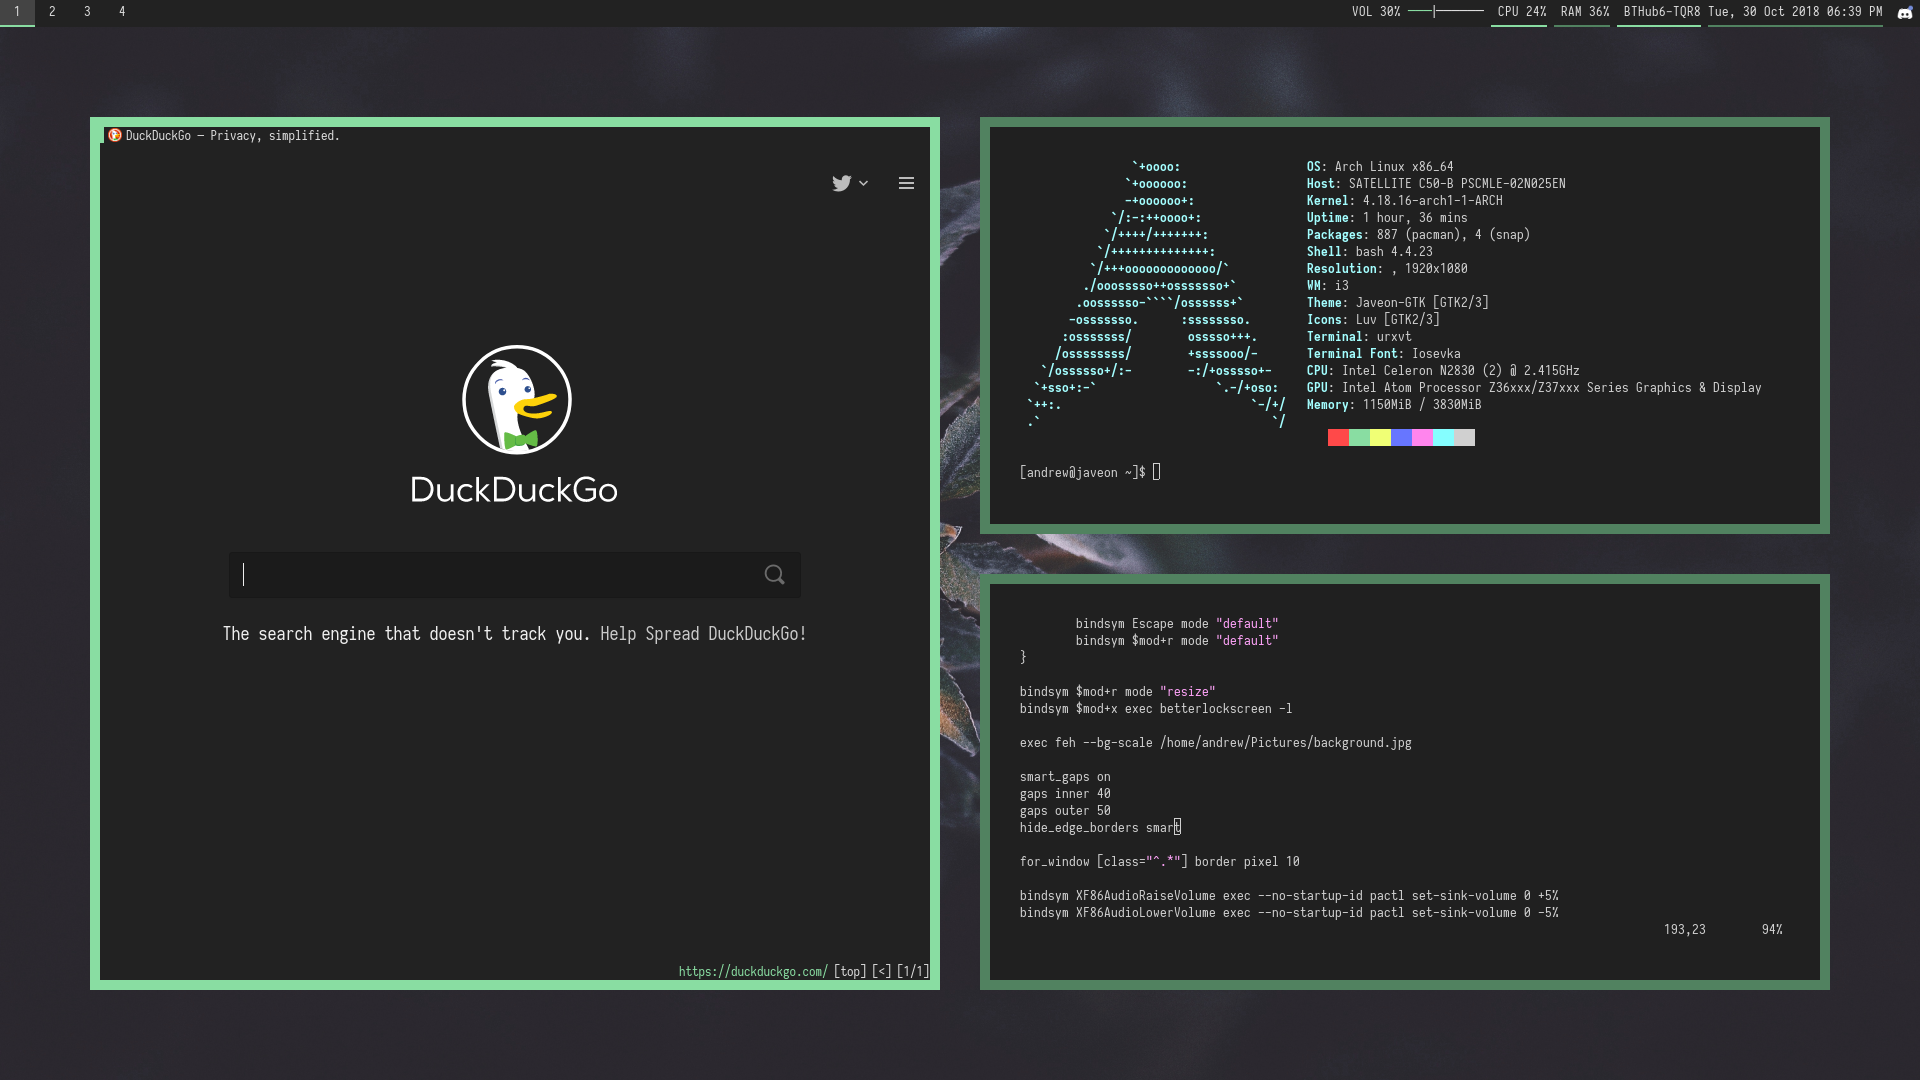Open the DuckDuckGo hamburger menu
The width and height of the screenshot is (1920, 1080).
click(906, 183)
